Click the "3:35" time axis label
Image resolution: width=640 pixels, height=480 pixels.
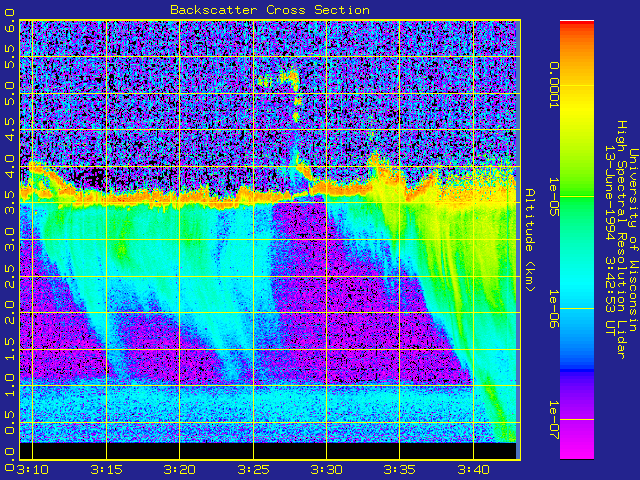click(x=400, y=470)
